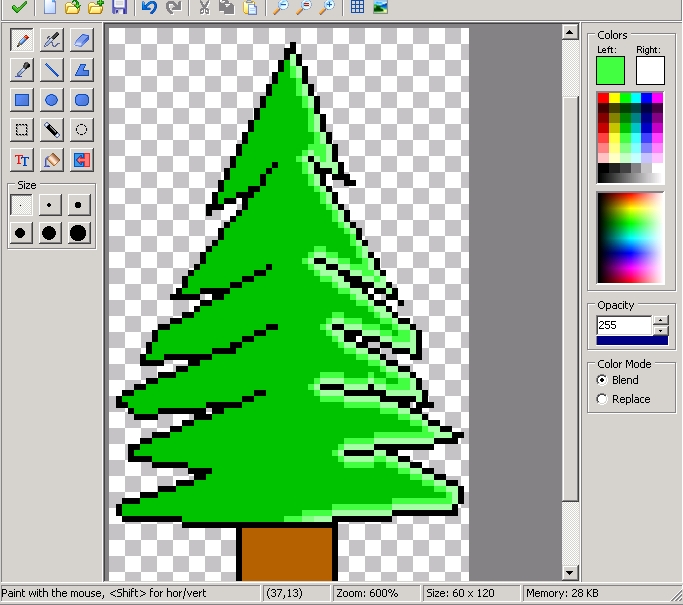Screen dimensions: 683x605
Task: Pick the Eyedropper color picker tool
Action: point(21,70)
